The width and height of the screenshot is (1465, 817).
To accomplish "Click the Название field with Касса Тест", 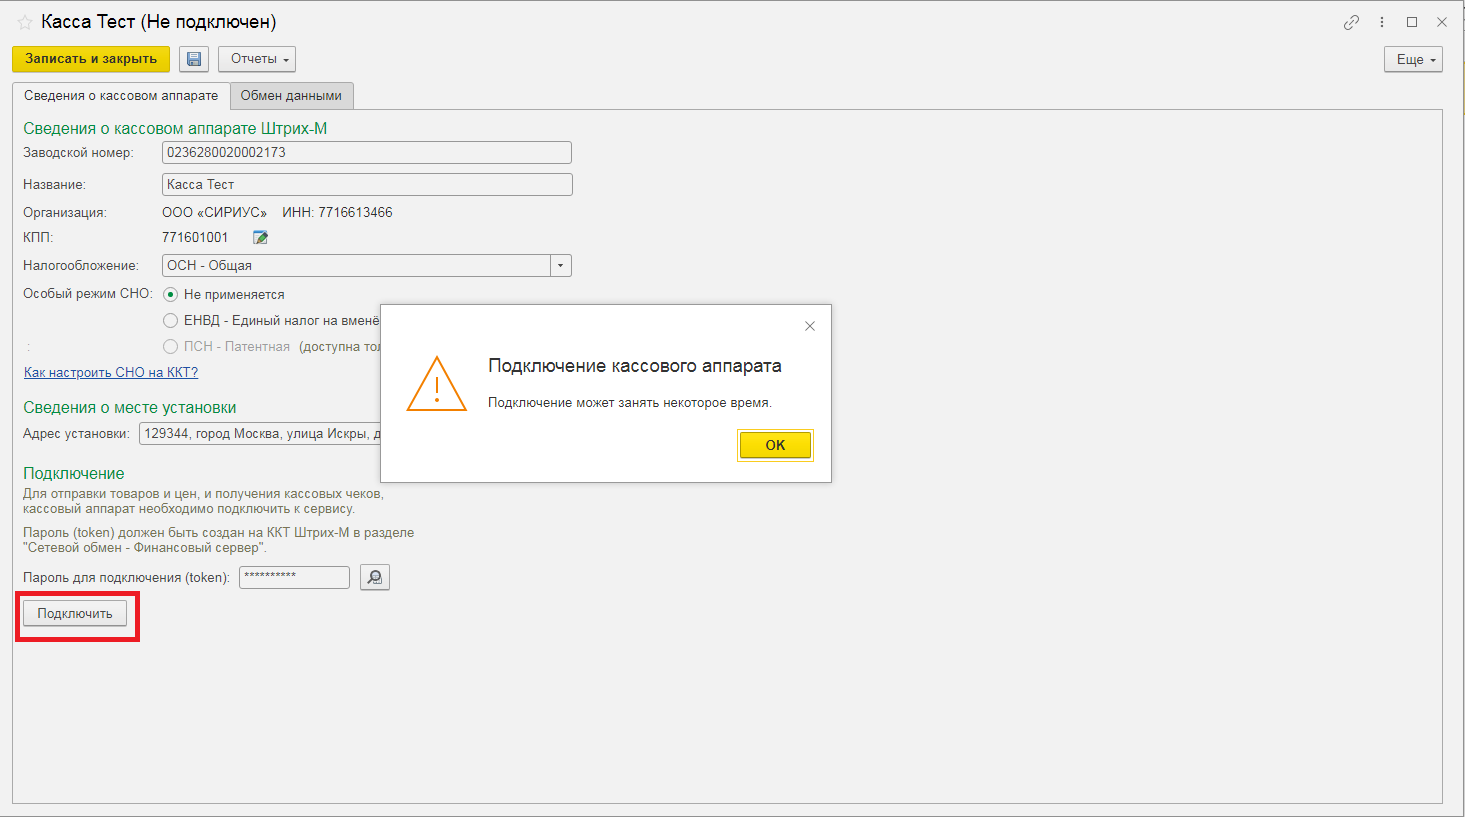I will point(367,184).
